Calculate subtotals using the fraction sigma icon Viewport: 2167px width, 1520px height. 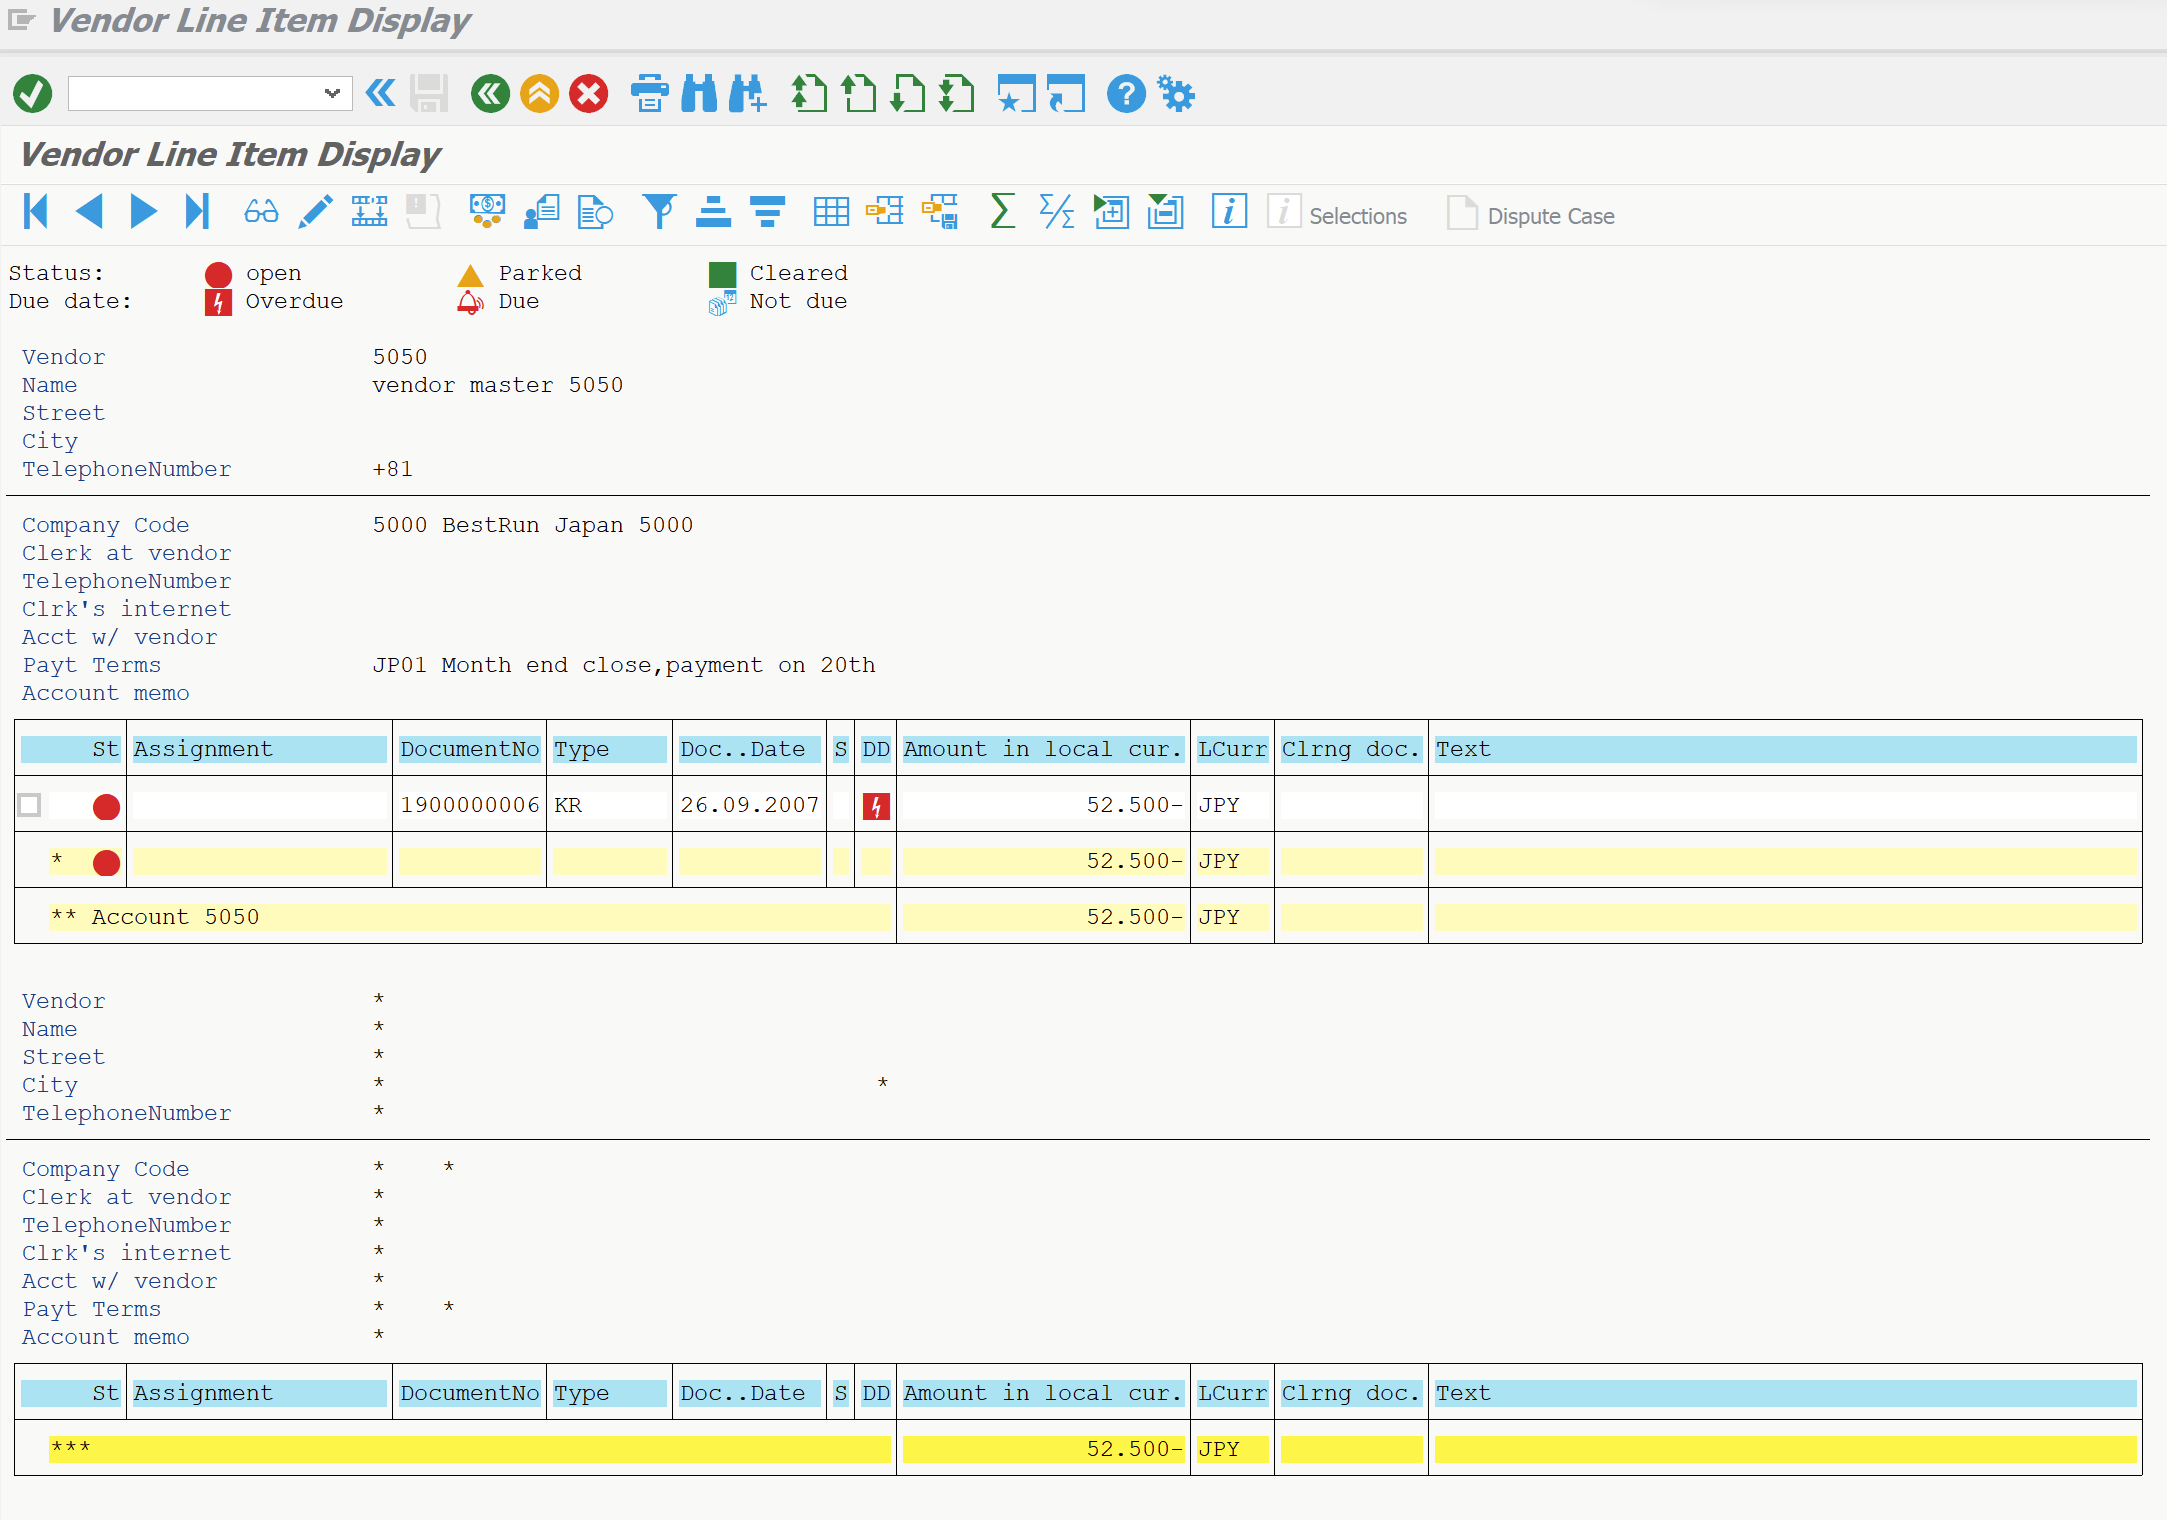coord(1057,212)
